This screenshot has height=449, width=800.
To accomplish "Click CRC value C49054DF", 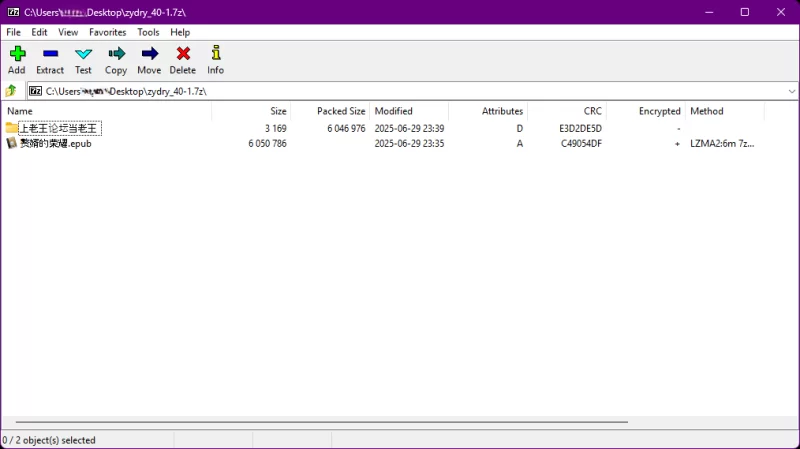I will [x=581, y=144].
